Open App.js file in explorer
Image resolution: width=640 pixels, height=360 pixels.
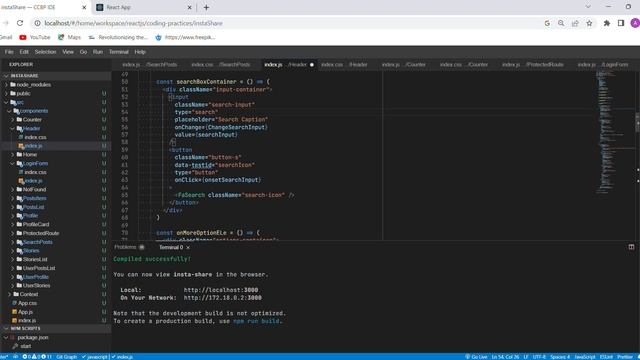click(x=25, y=312)
